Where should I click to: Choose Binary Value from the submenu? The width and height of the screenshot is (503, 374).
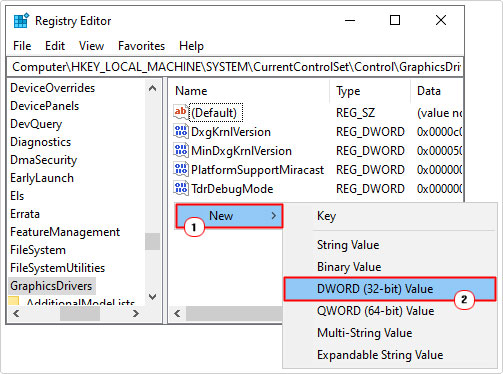[x=349, y=267]
